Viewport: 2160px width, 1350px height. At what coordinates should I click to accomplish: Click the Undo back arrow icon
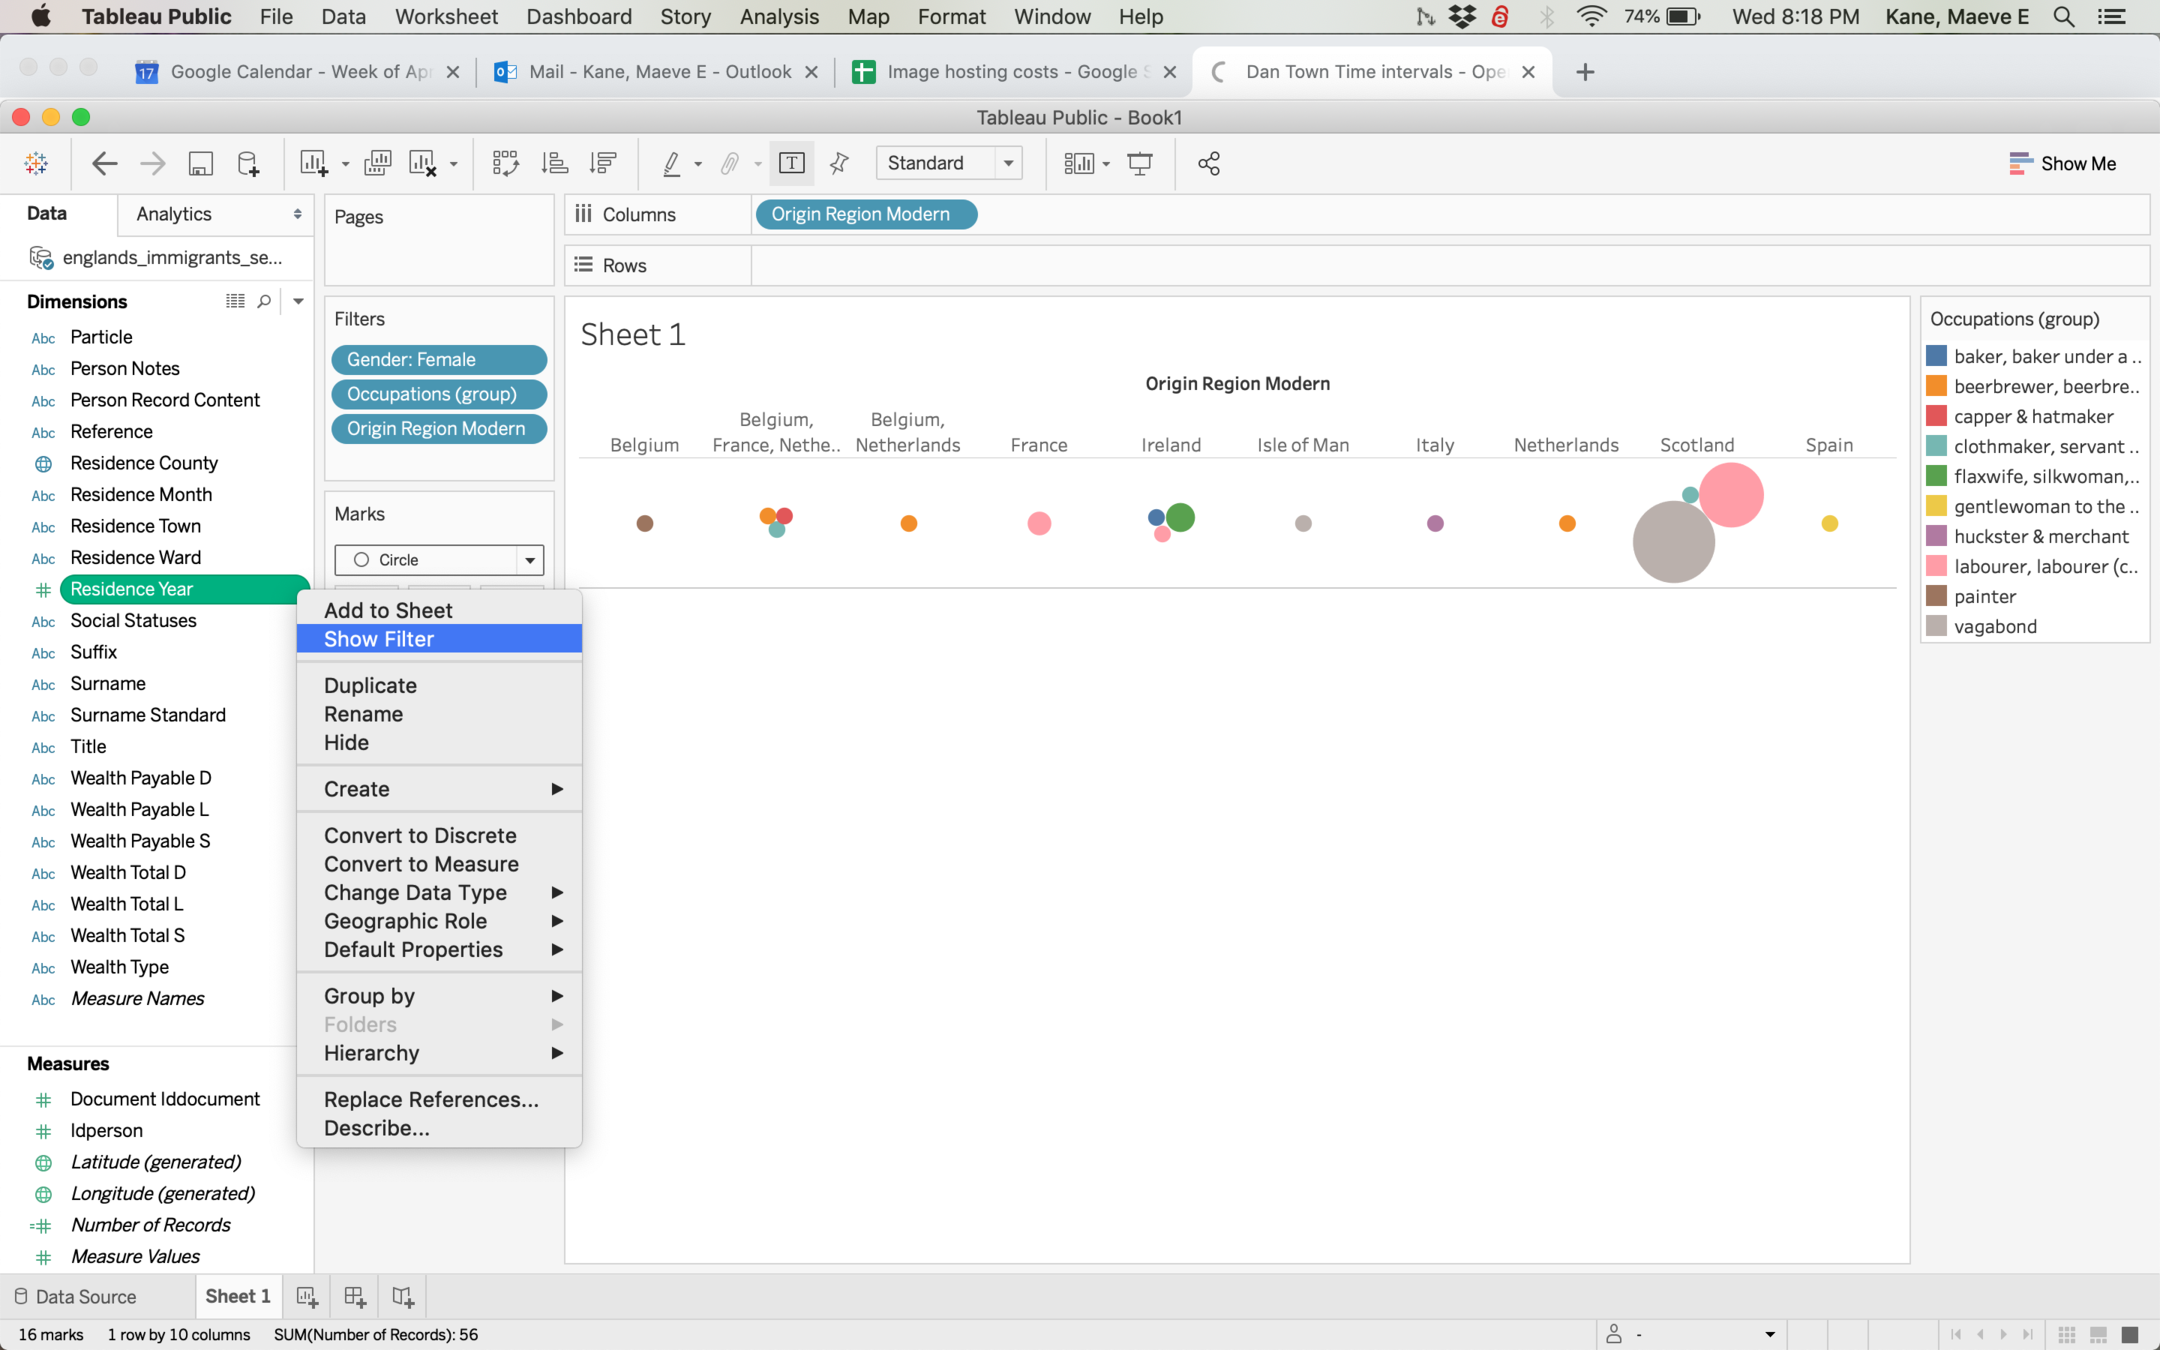point(104,163)
